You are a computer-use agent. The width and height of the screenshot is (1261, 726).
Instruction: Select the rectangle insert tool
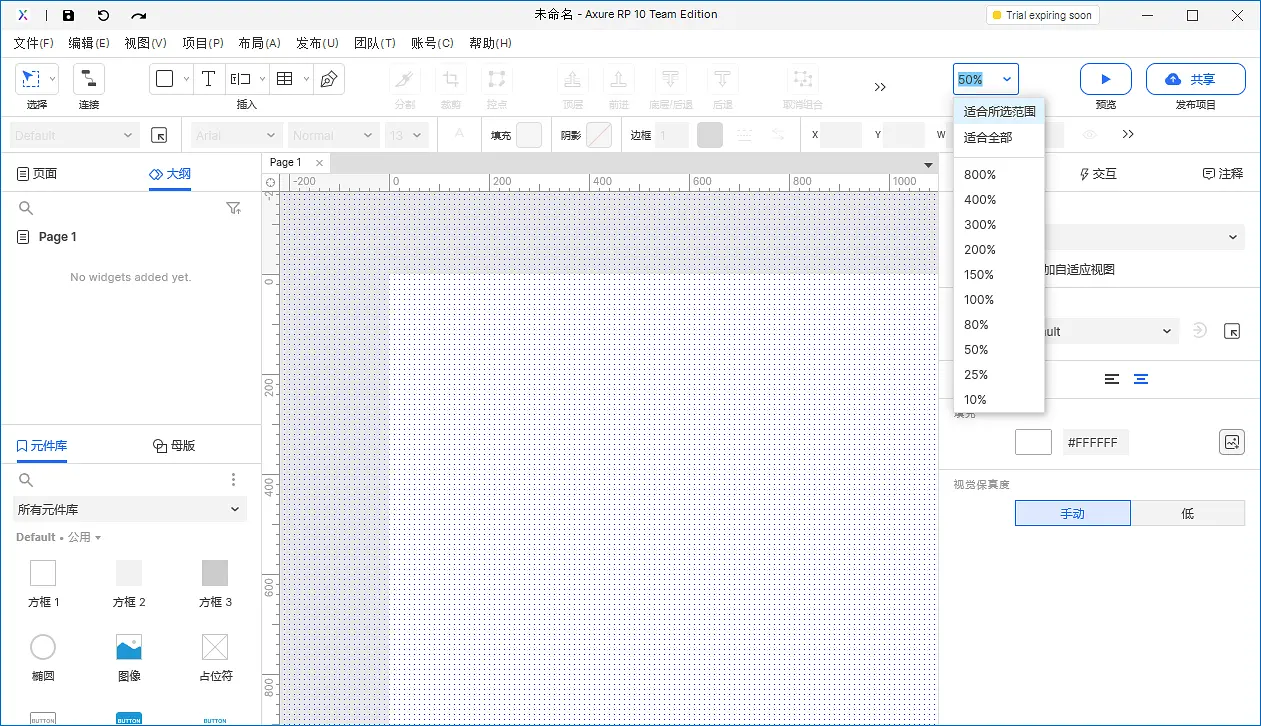tap(166, 77)
